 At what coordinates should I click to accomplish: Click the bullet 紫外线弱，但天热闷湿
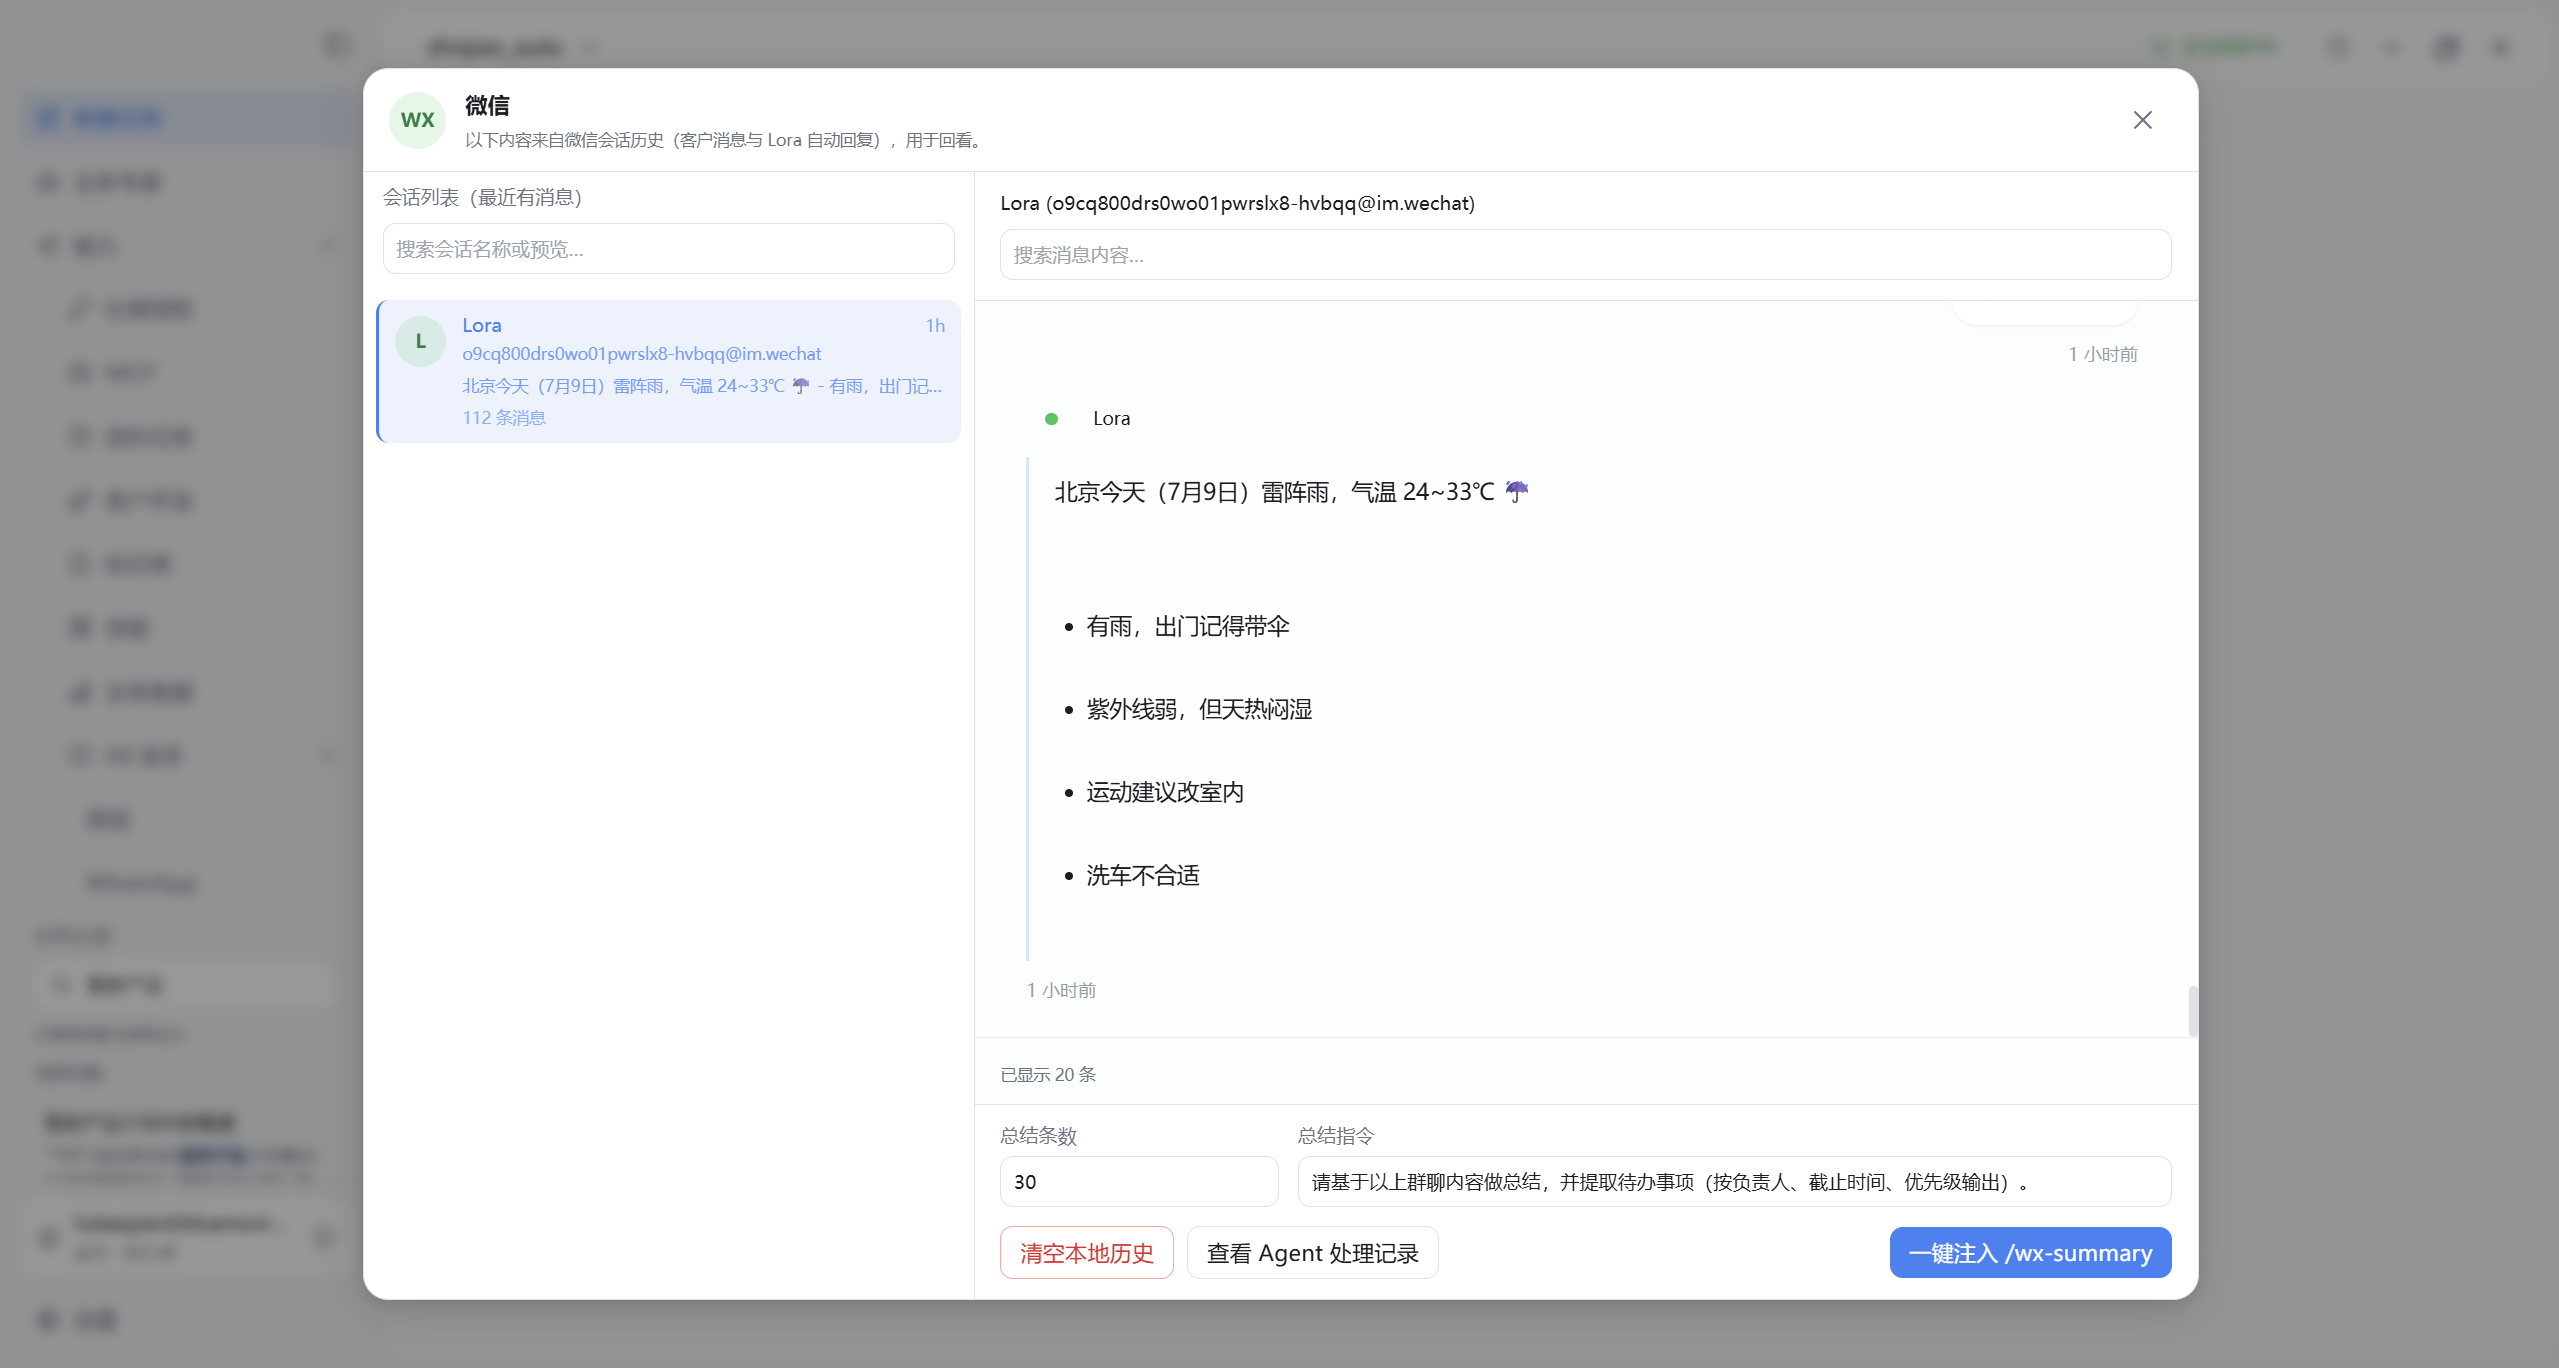[x=1199, y=710]
